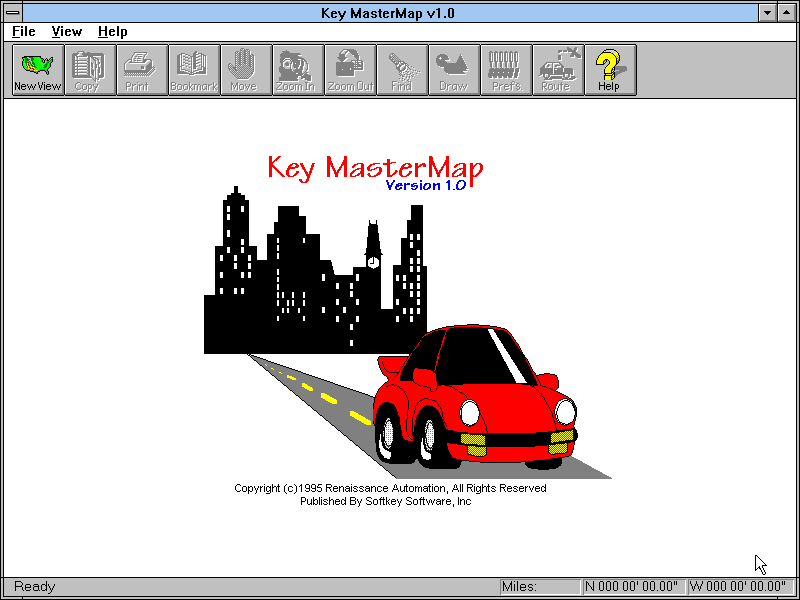This screenshot has width=800, height=600.
Task: Open the window control menu box
Action: (13, 13)
